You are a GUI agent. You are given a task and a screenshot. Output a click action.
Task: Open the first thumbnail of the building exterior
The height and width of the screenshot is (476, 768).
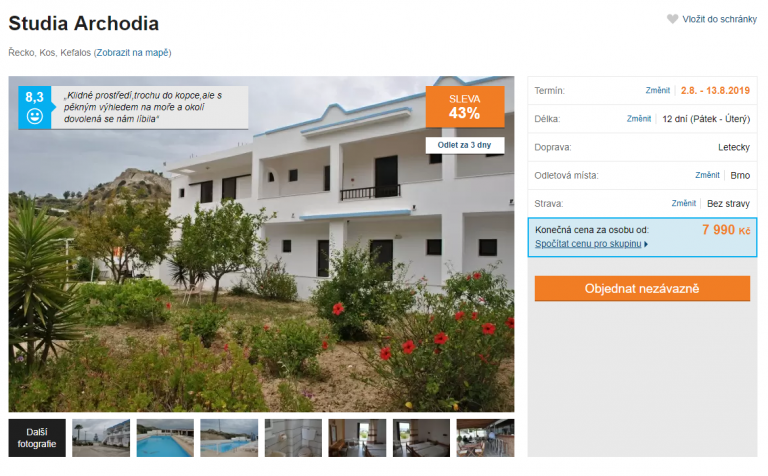(101, 438)
